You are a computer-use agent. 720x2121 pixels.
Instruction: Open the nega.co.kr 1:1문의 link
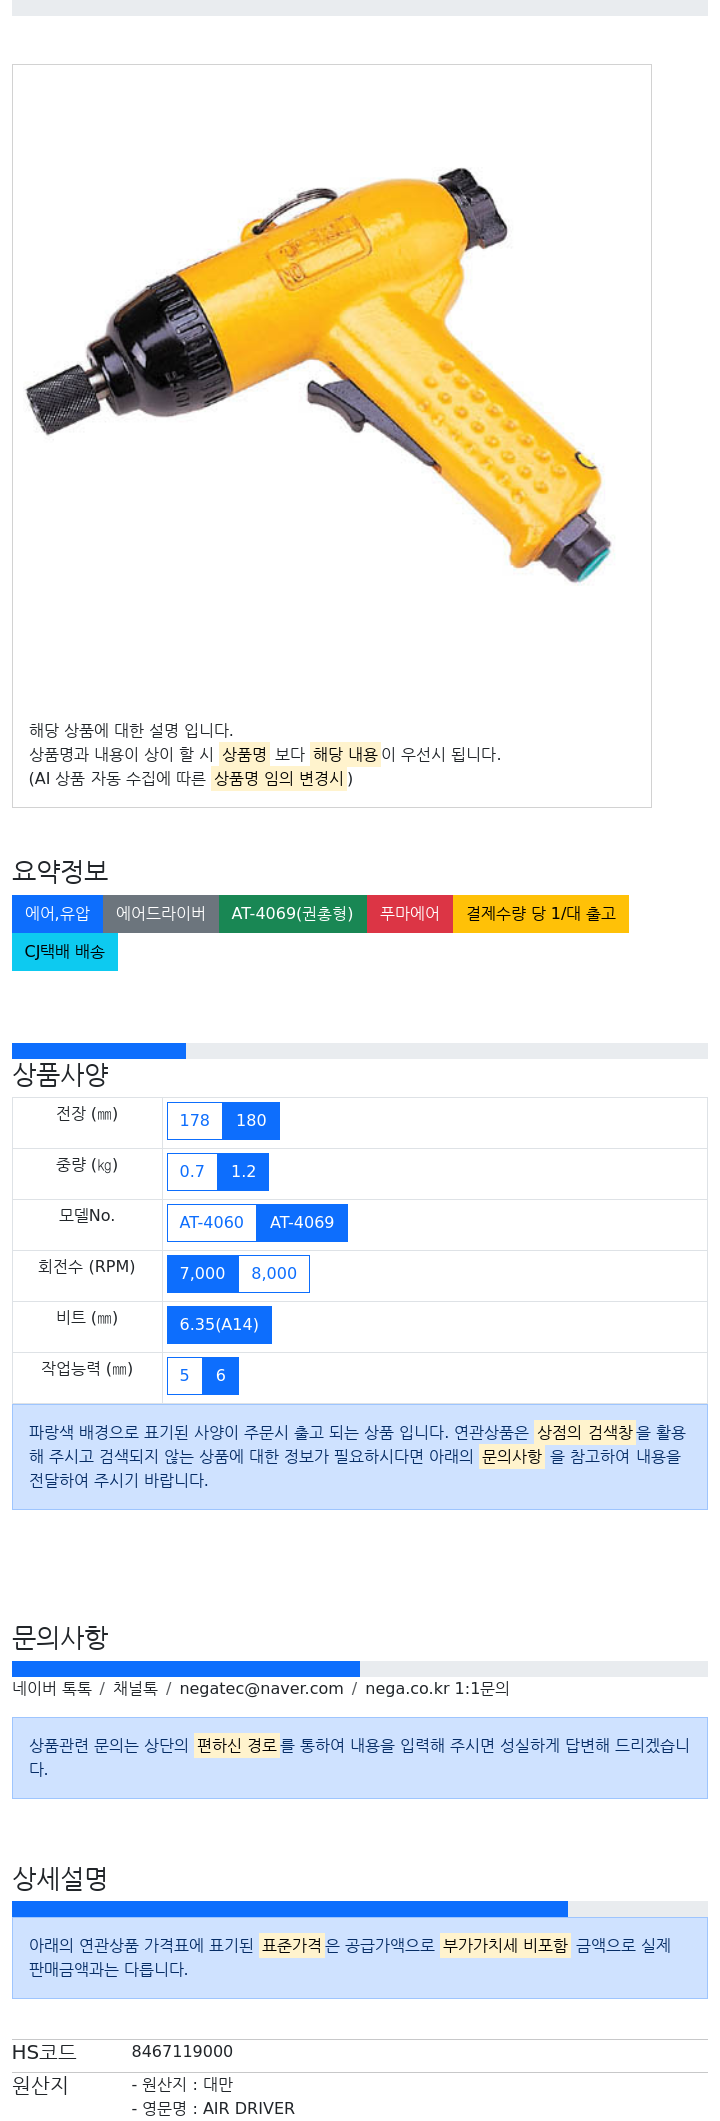437,1689
